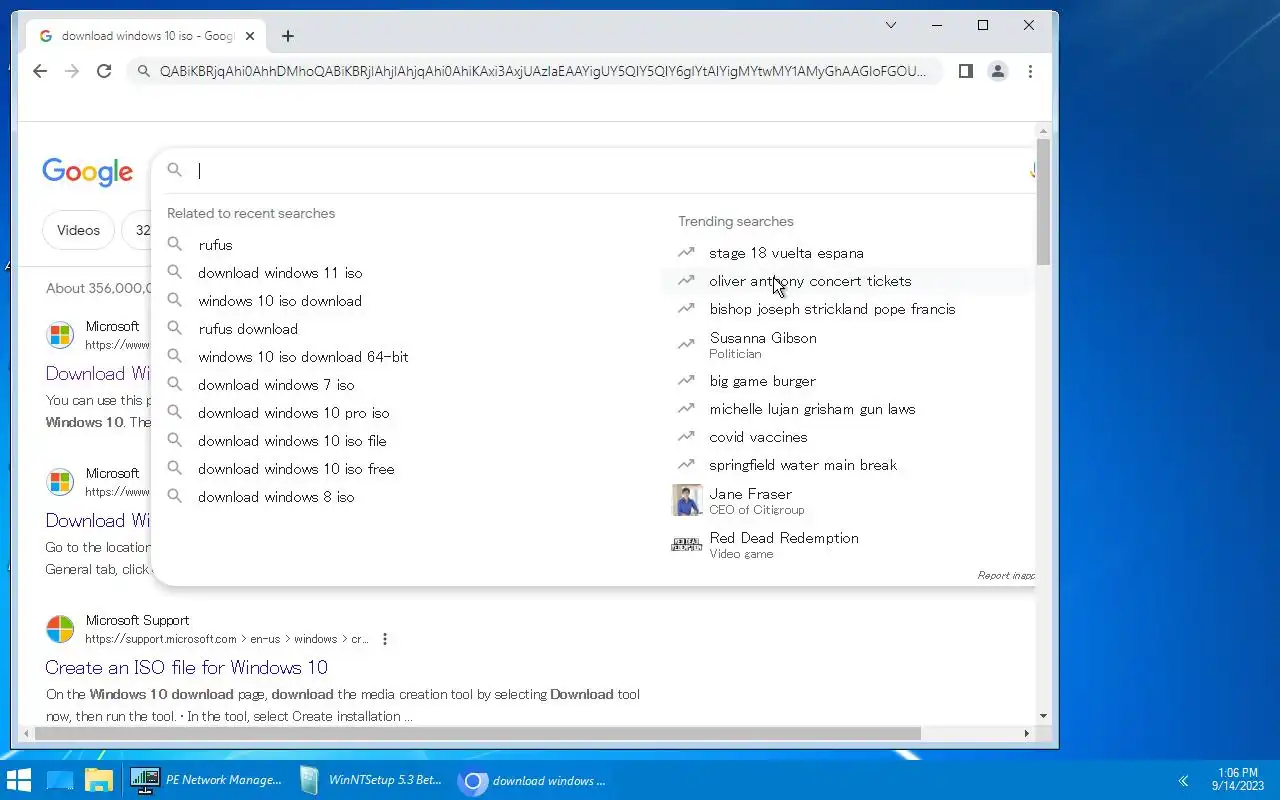Open Chrome's three-dot menu
This screenshot has height=800, width=1280.
tap(1030, 71)
